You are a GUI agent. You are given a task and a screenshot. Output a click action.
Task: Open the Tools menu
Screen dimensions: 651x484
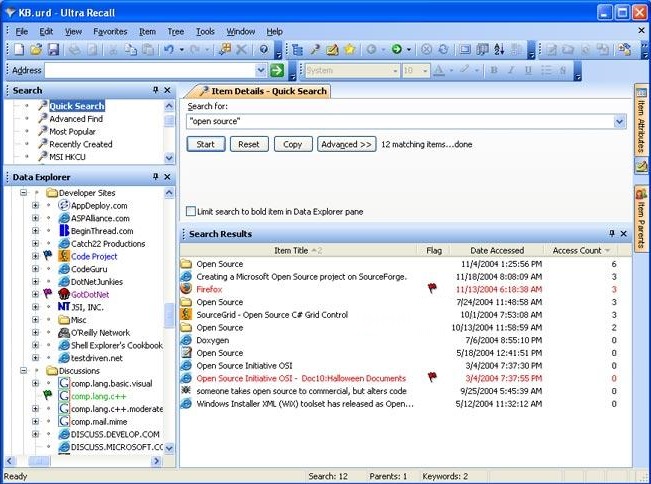coord(205,32)
